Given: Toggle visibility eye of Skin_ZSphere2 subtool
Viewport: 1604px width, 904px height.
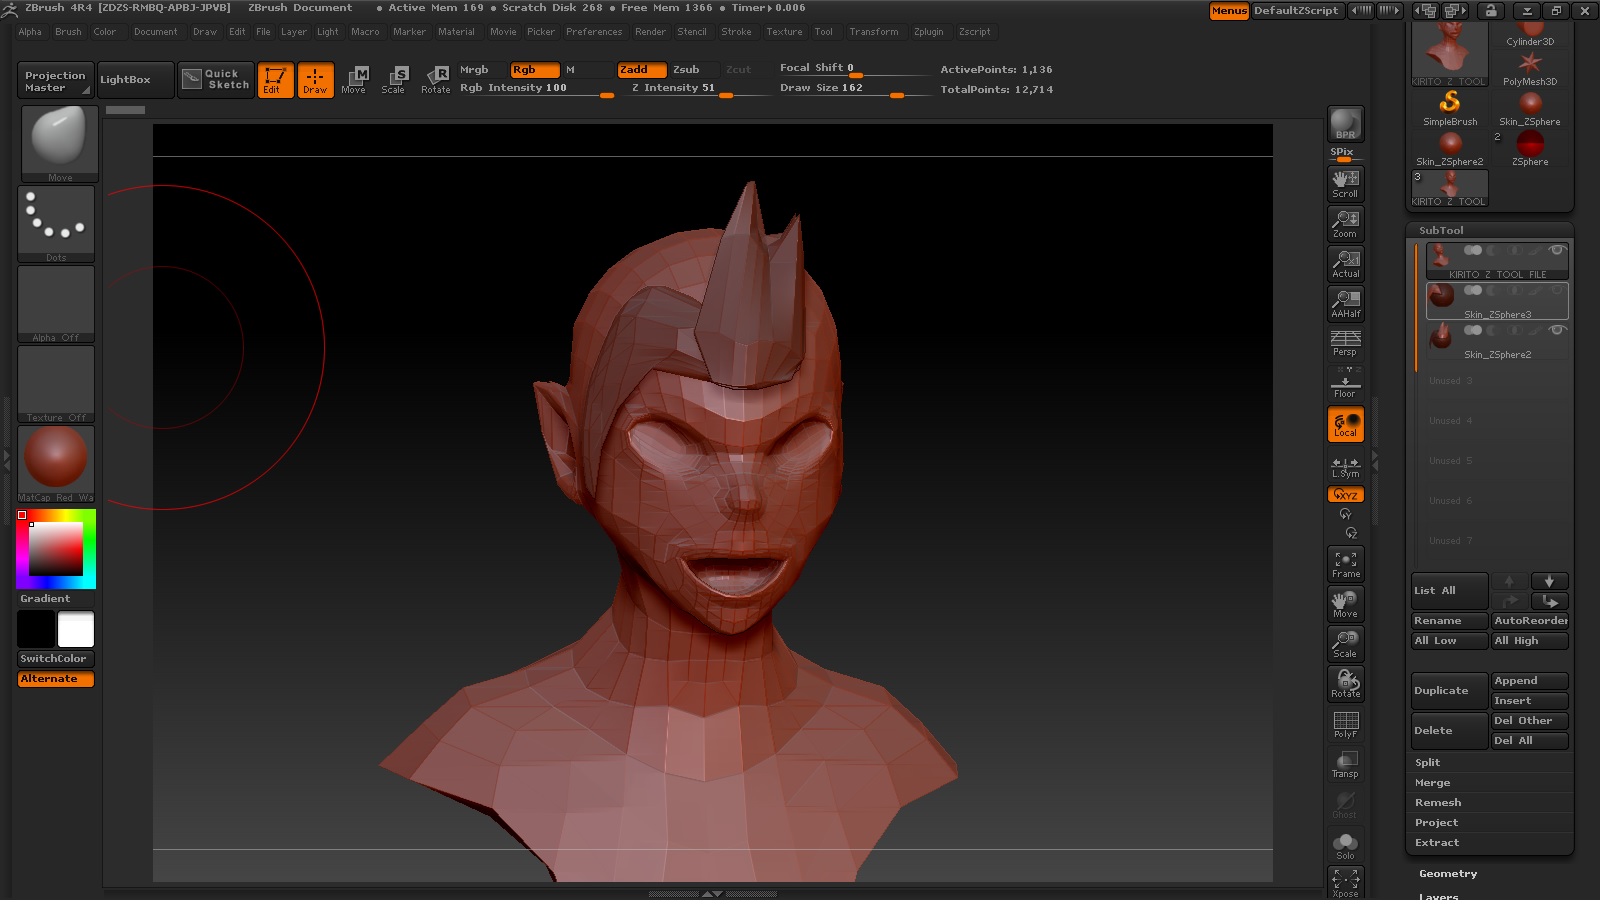Looking at the screenshot, I should pyautogui.click(x=1560, y=332).
